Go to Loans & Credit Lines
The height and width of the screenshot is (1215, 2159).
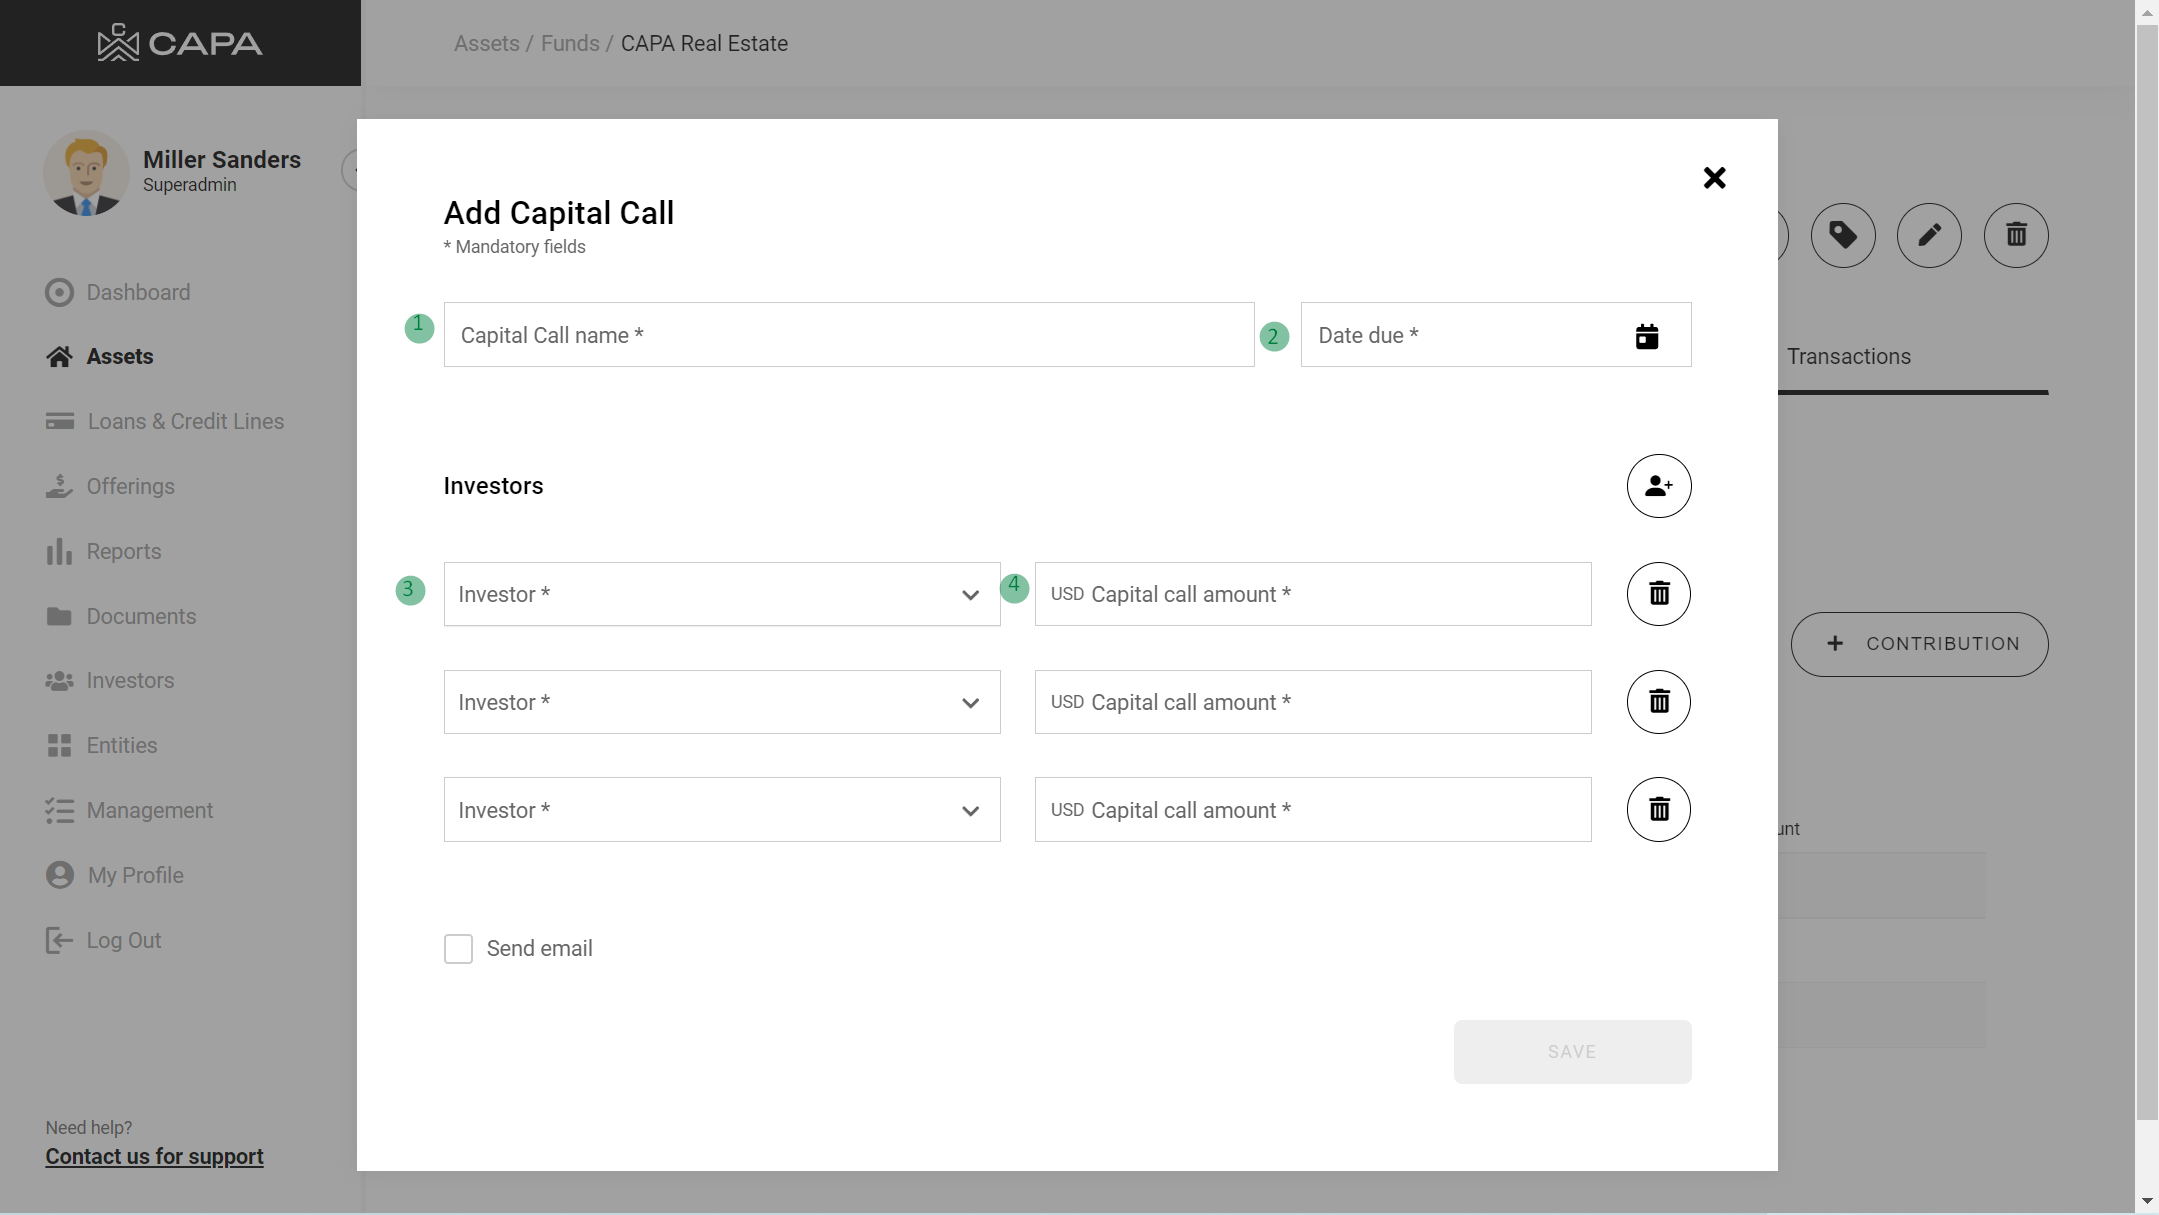[185, 422]
